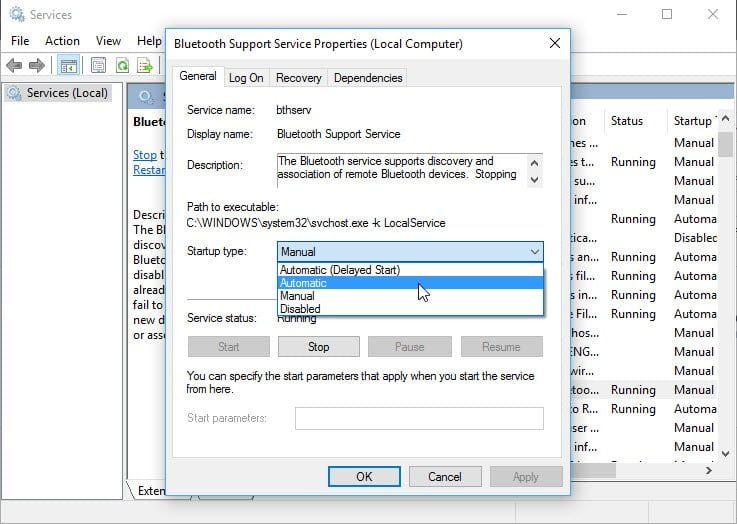
Task: Click the Pause service button
Action: coord(409,347)
